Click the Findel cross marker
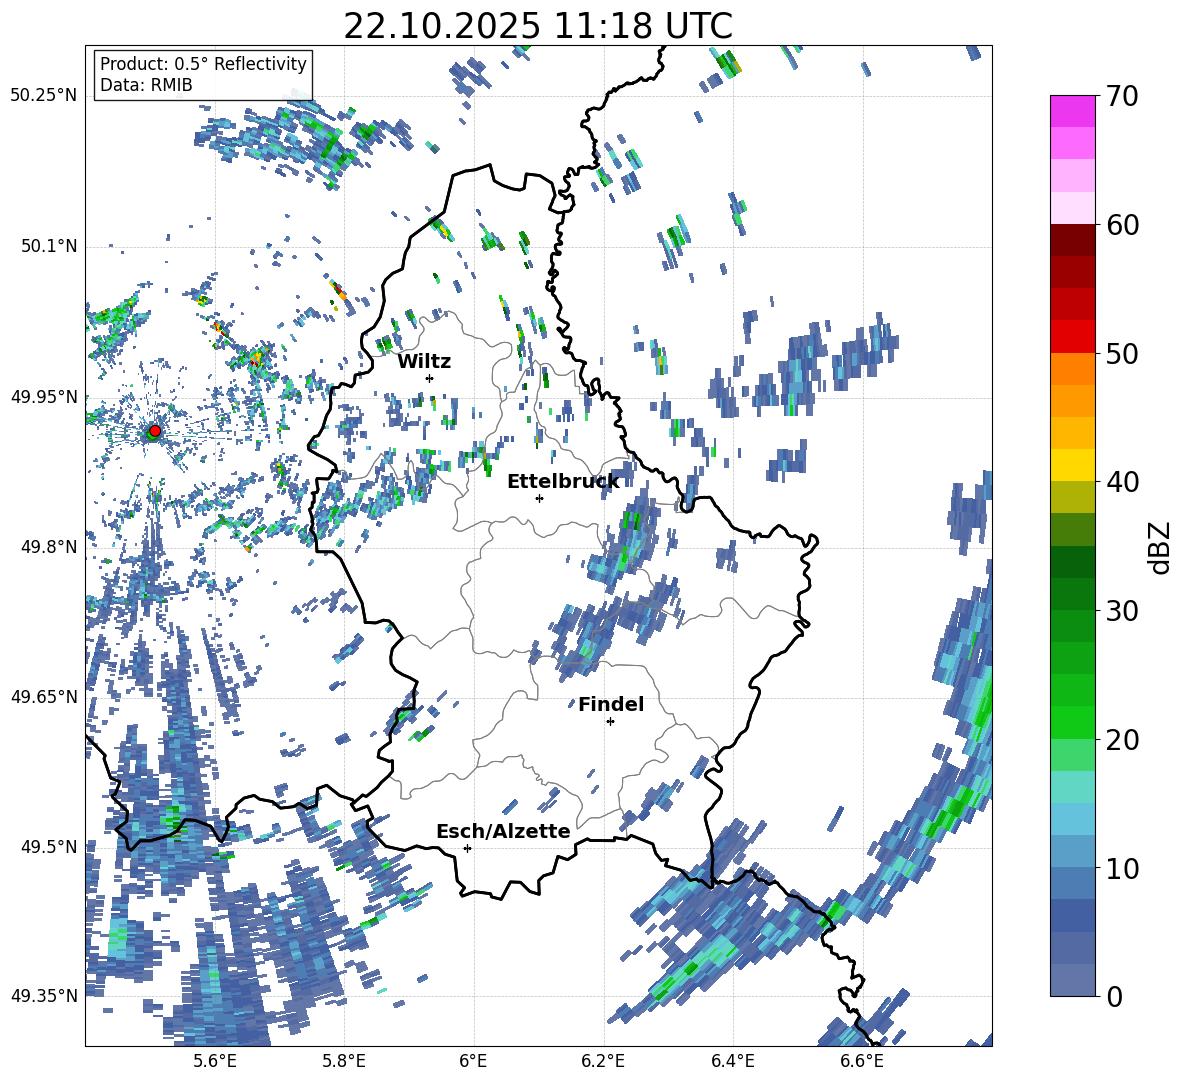The image size is (1184, 1081). point(610,722)
